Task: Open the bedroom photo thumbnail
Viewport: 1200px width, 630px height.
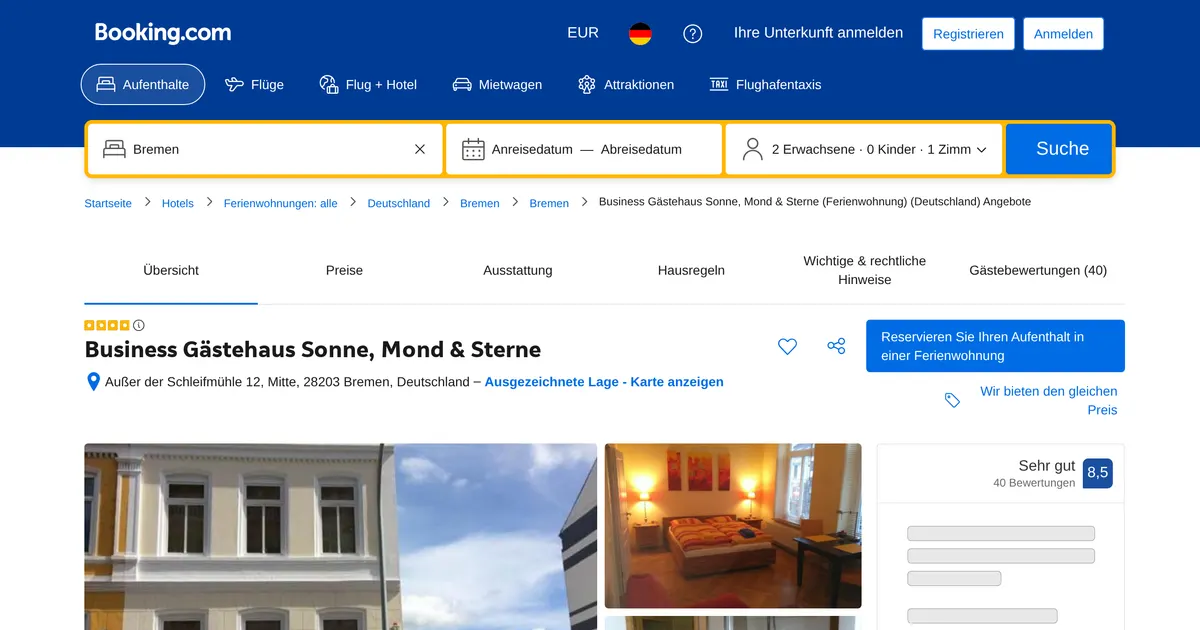Action: click(733, 526)
